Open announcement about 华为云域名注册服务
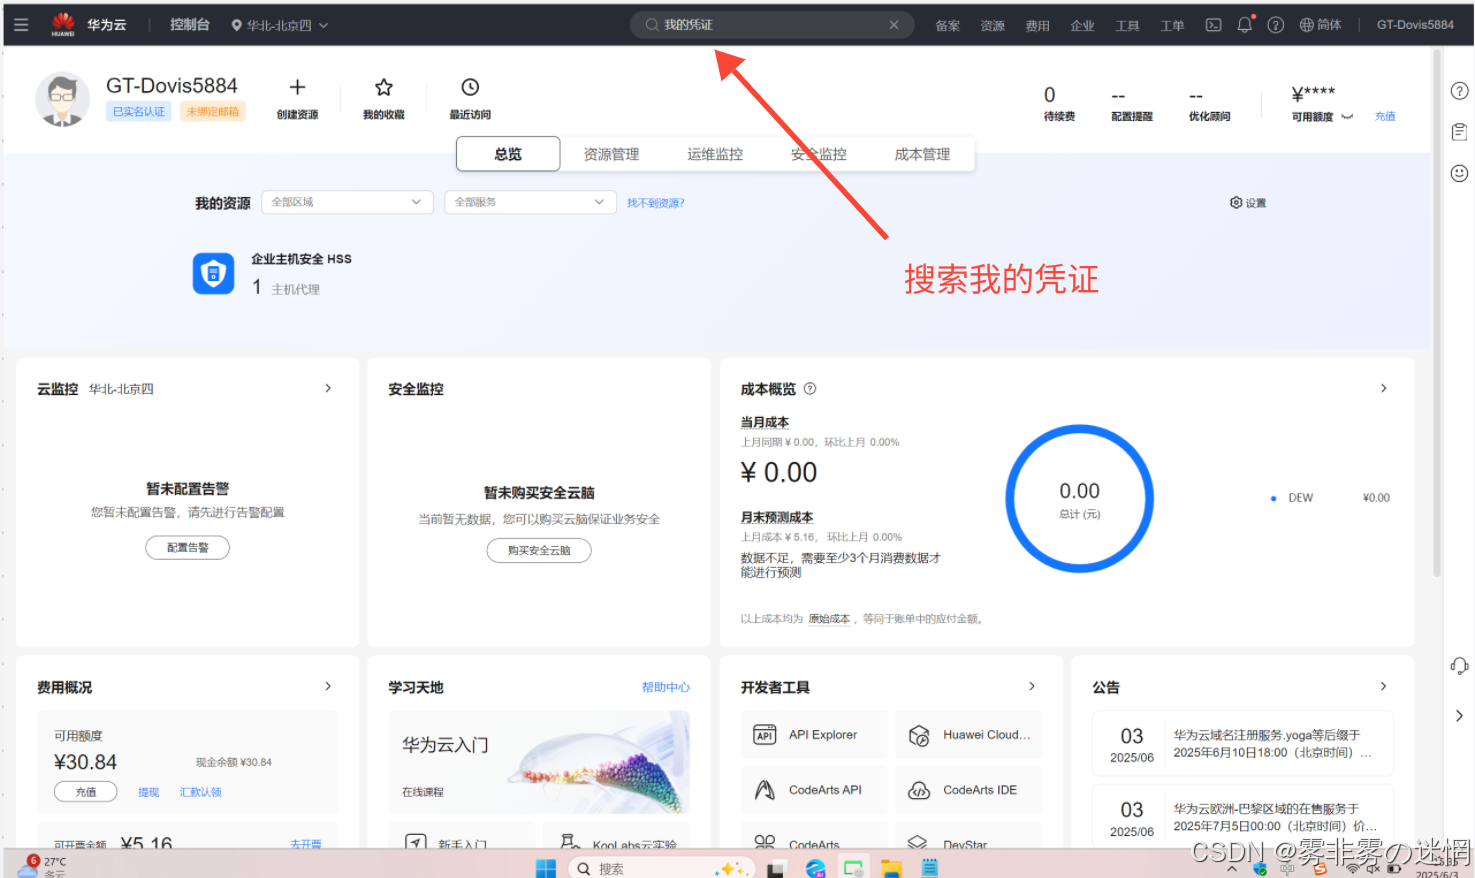This screenshot has width=1475, height=878. tap(1243, 744)
